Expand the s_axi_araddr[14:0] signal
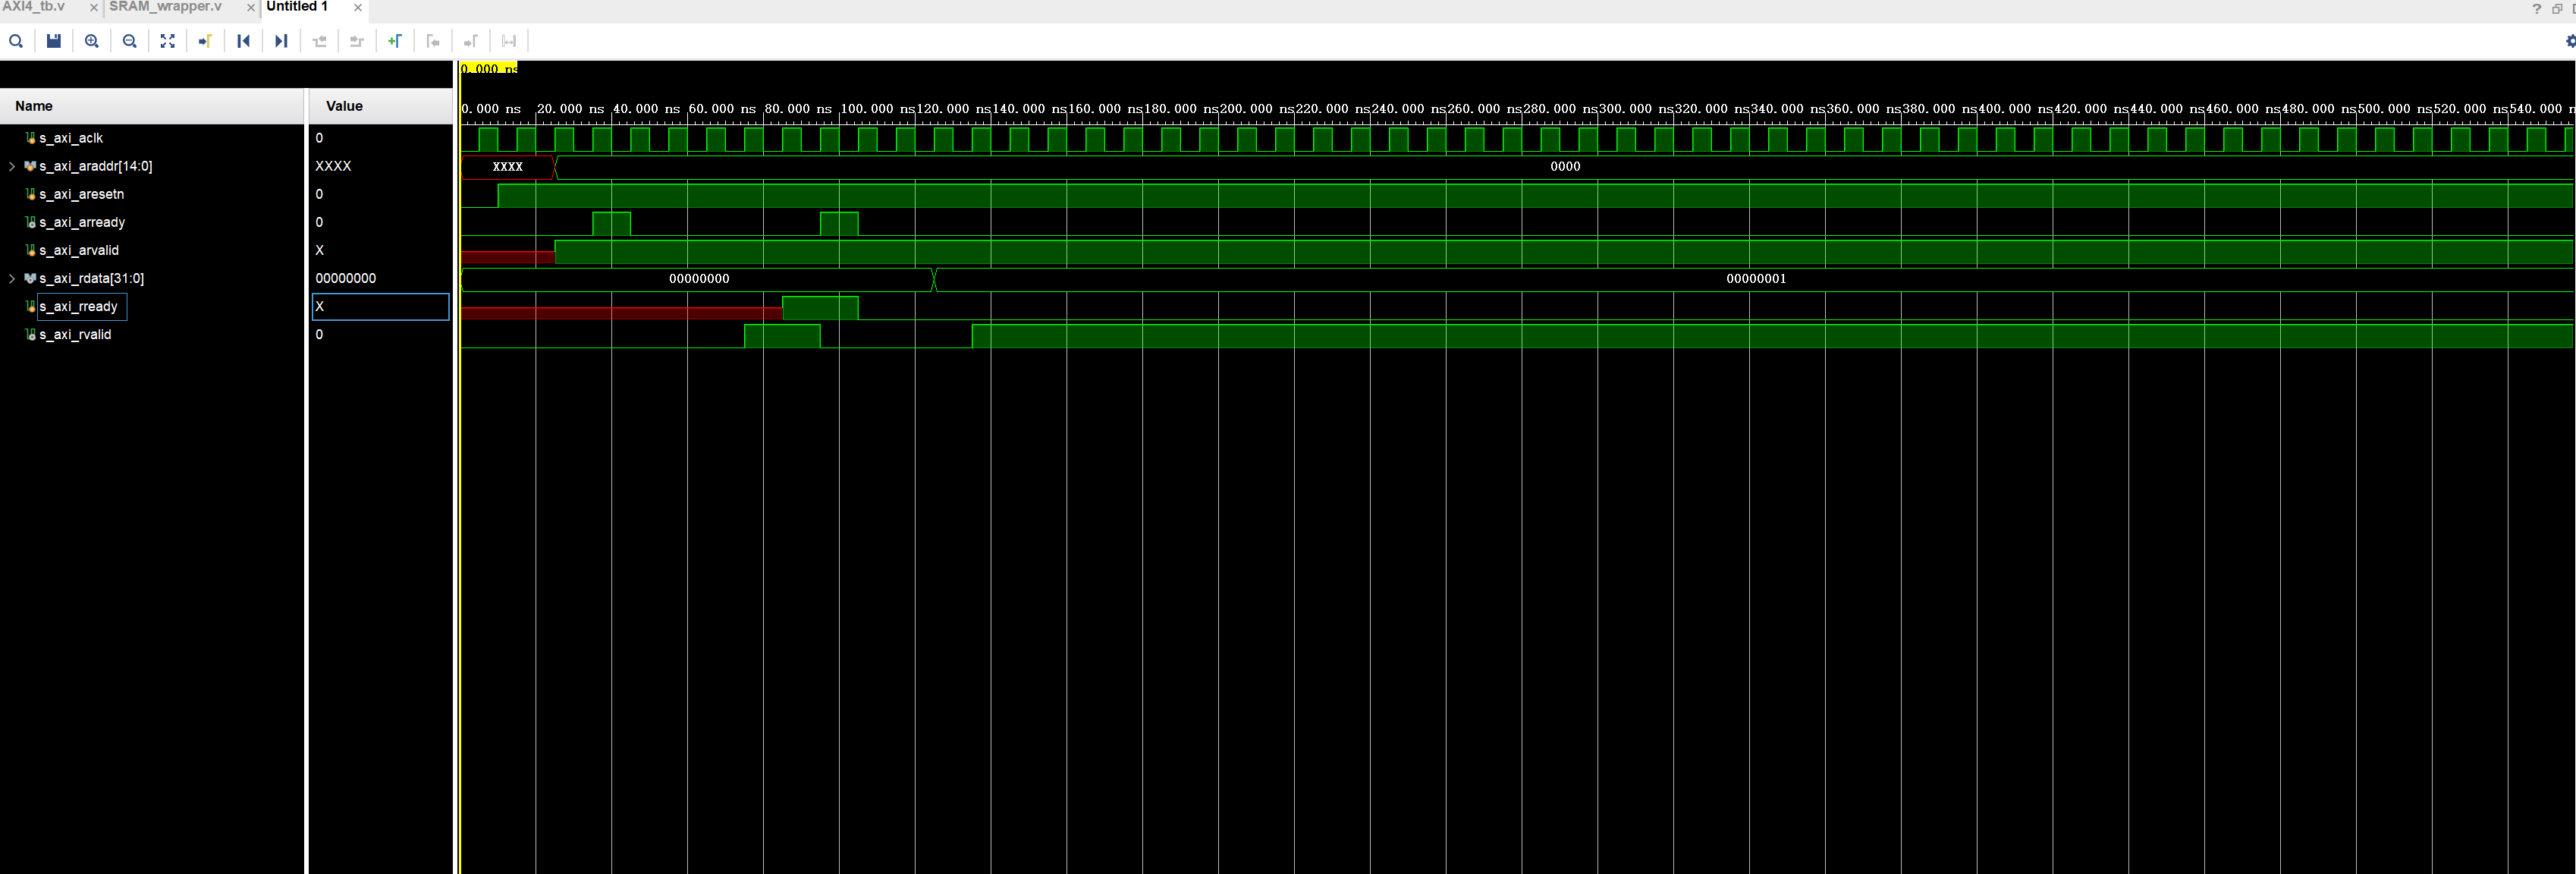The image size is (2576, 874). (10, 166)
